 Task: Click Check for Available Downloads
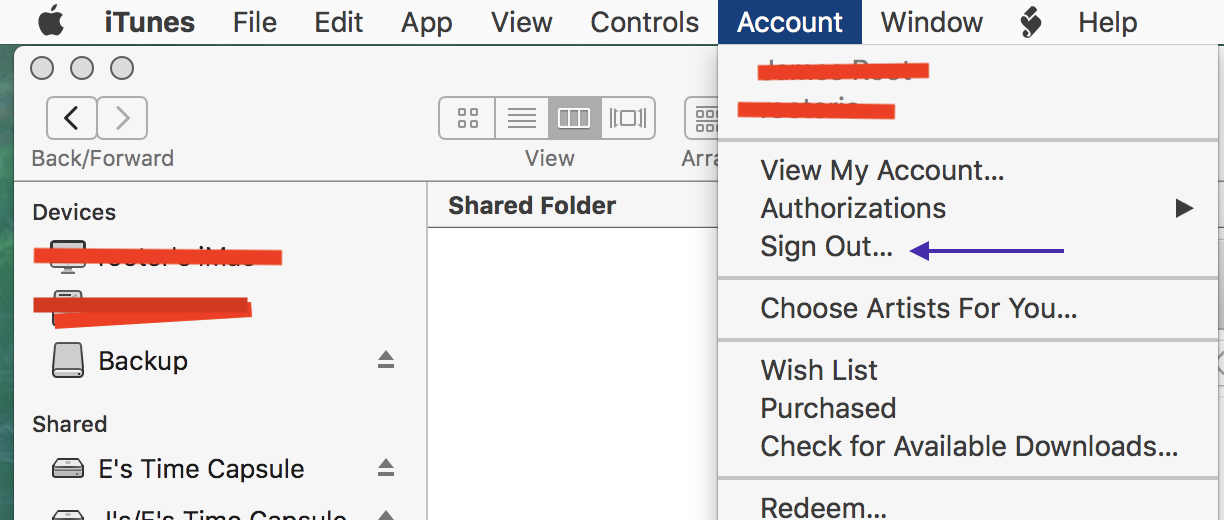point(968,446)
